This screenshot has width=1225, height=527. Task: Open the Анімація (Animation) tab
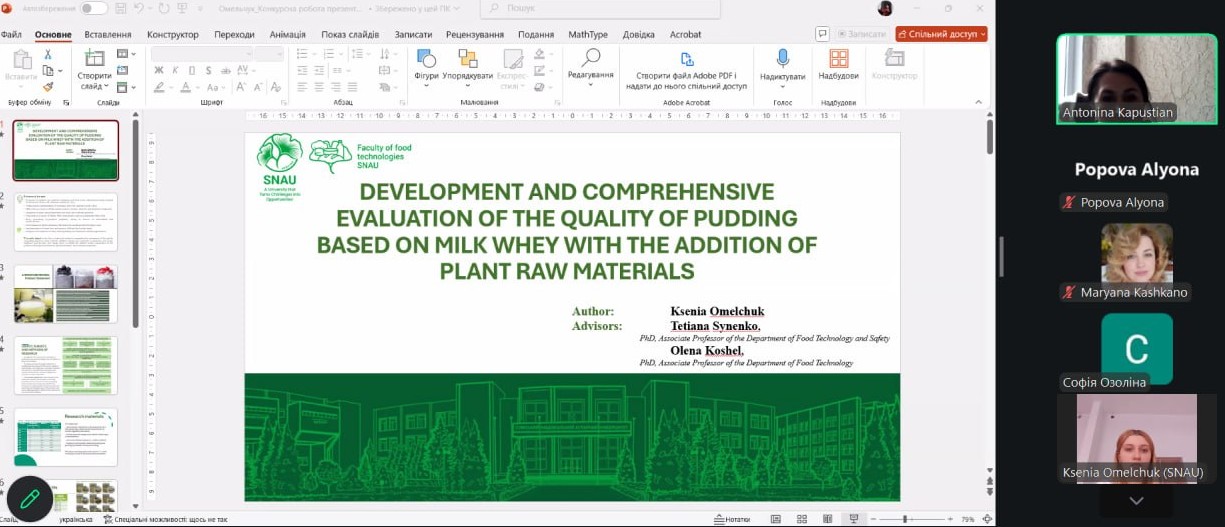pyautogui.click(x=288, y=34)
